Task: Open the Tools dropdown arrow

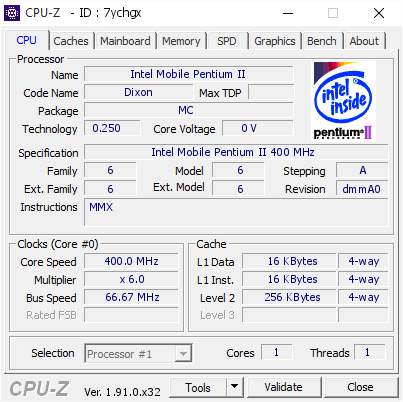Action: tap(235, 387)
